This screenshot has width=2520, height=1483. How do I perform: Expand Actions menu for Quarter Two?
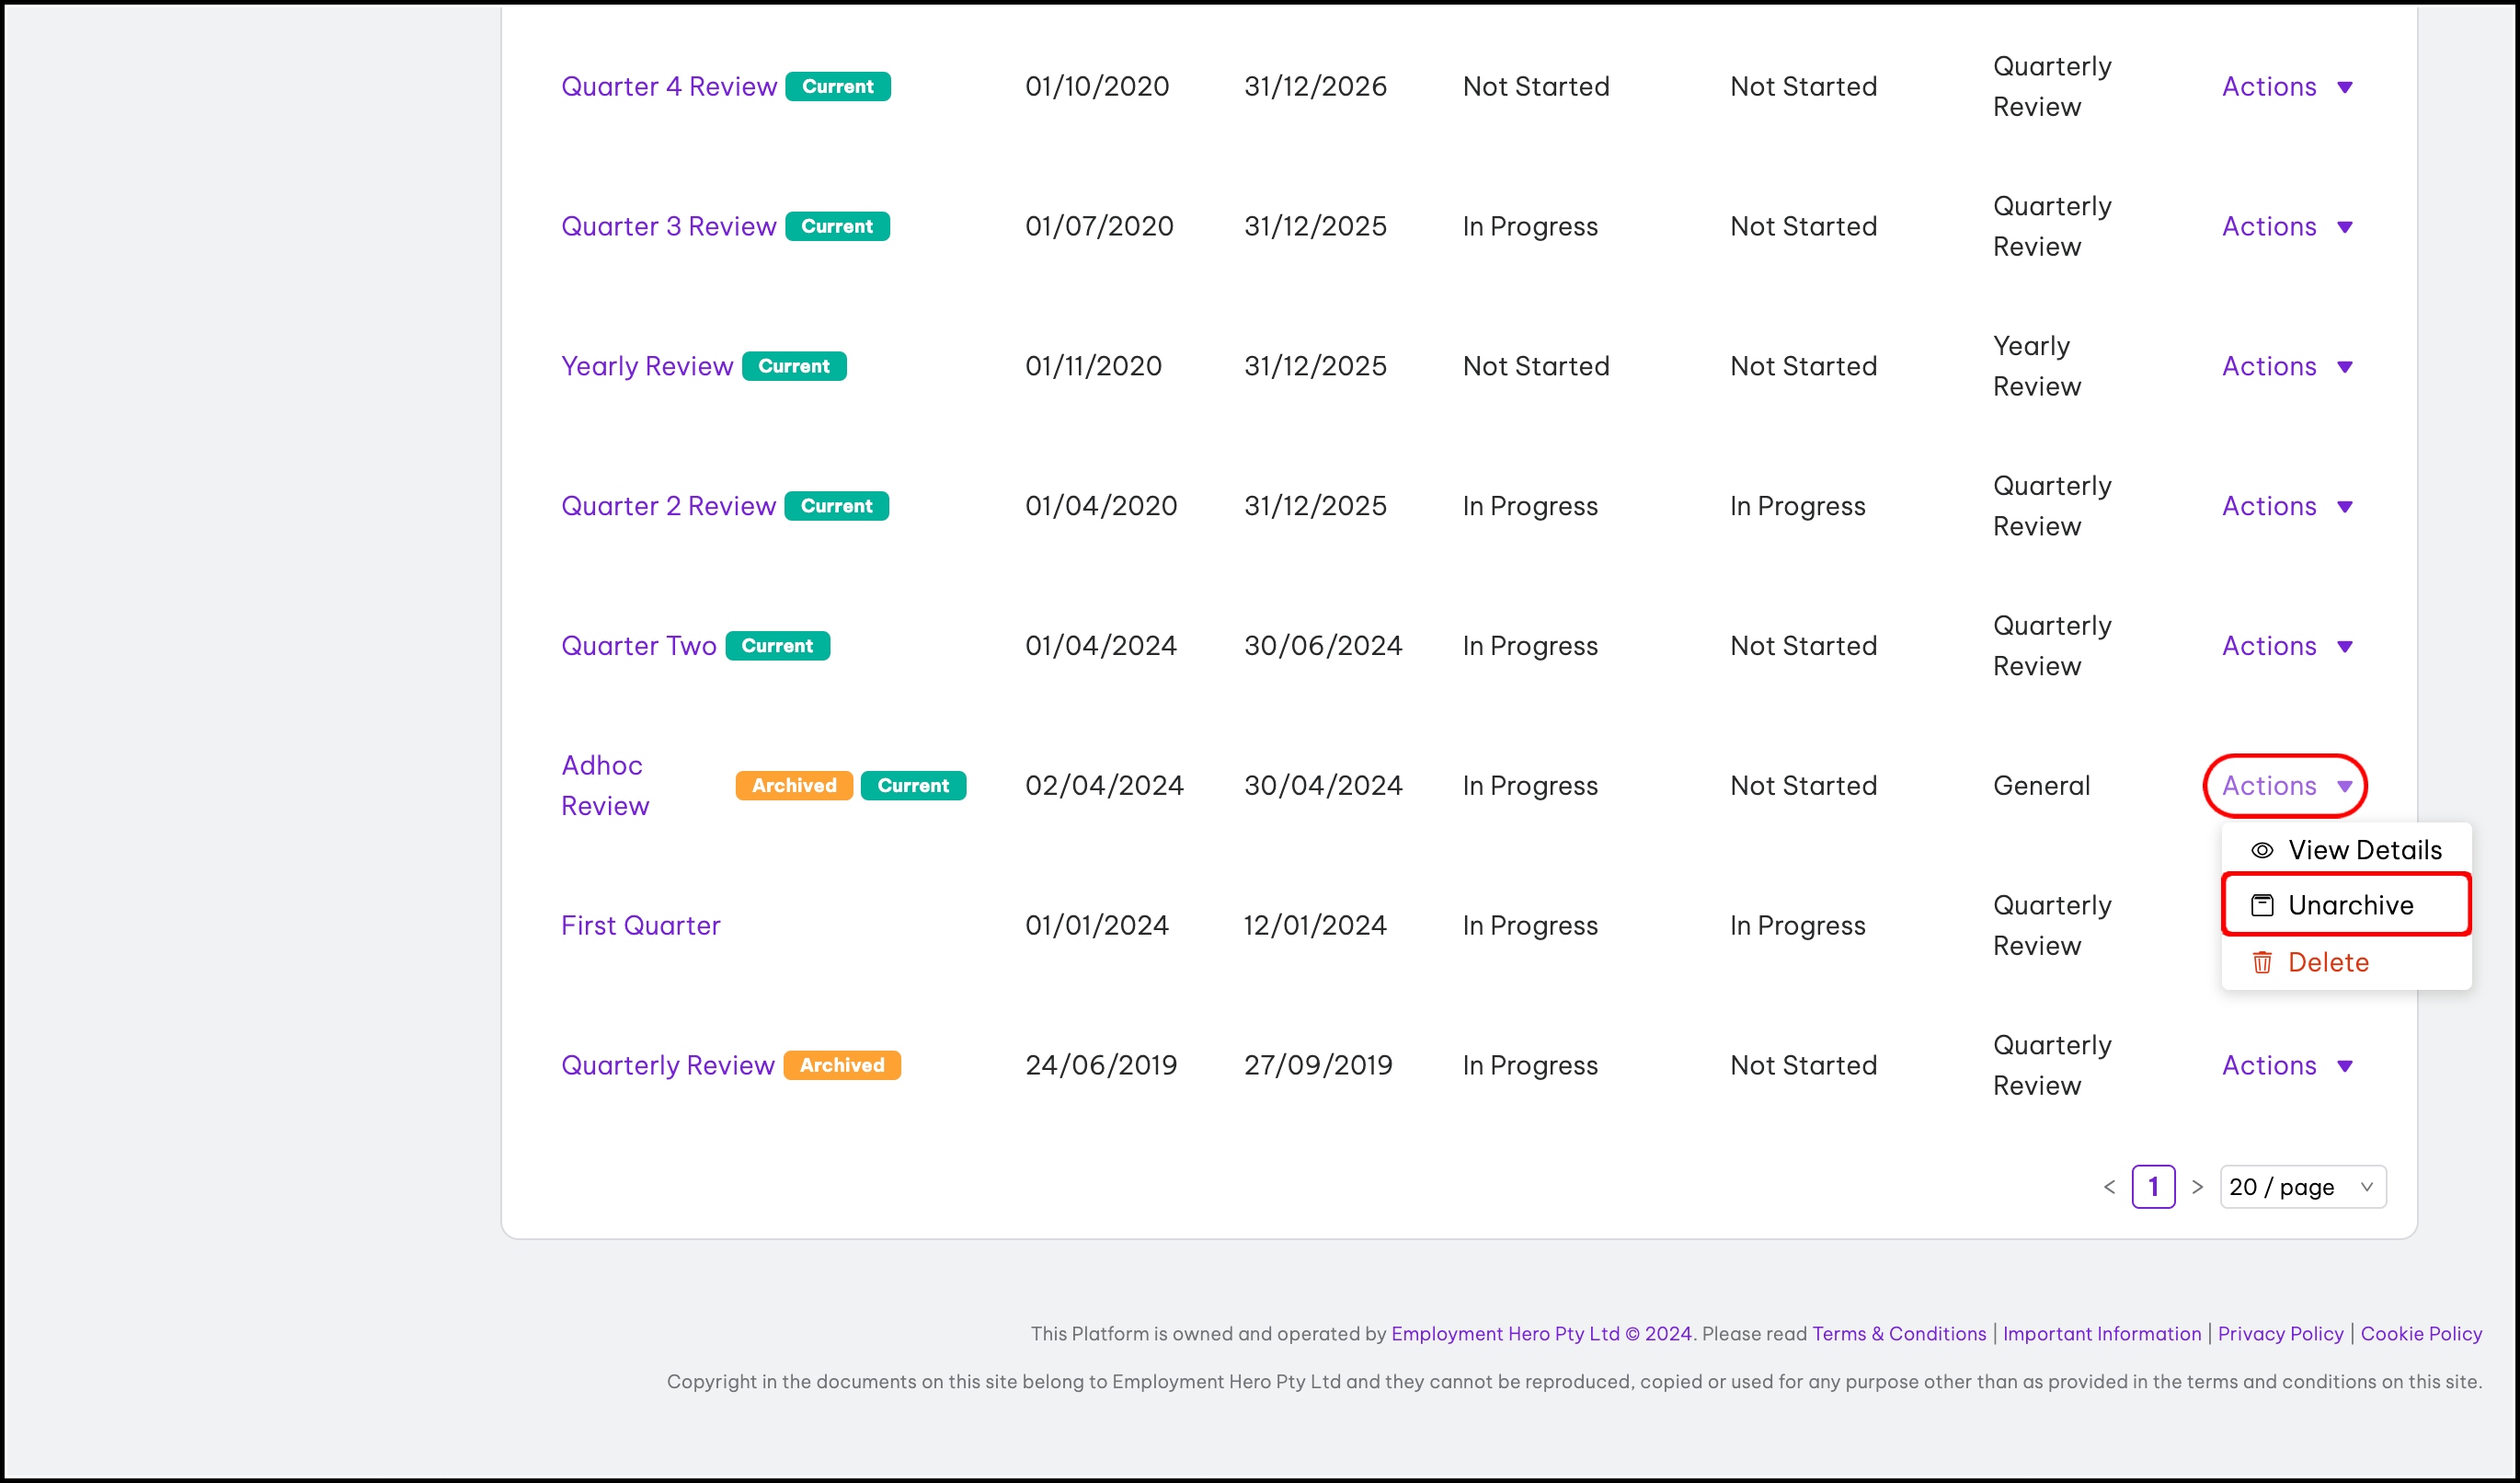point(2286,646)
